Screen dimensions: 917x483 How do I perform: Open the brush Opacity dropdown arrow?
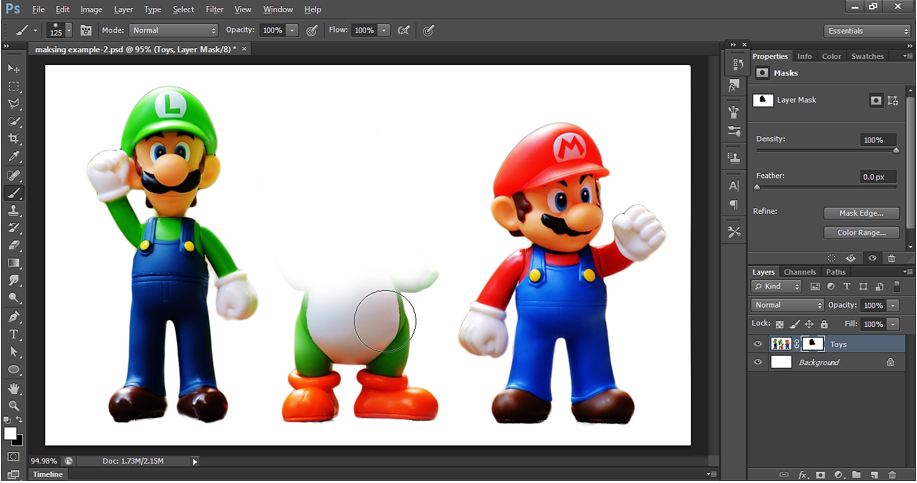click(292, 30)
